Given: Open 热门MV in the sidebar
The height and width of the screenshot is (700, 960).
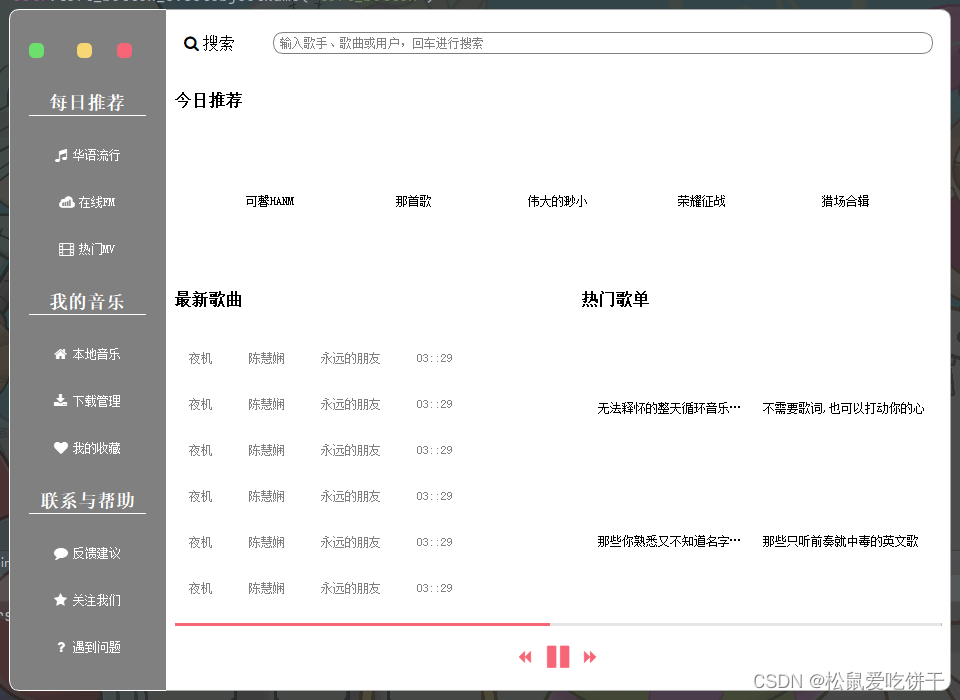Looking at the screenshot, I should [87, 249].
